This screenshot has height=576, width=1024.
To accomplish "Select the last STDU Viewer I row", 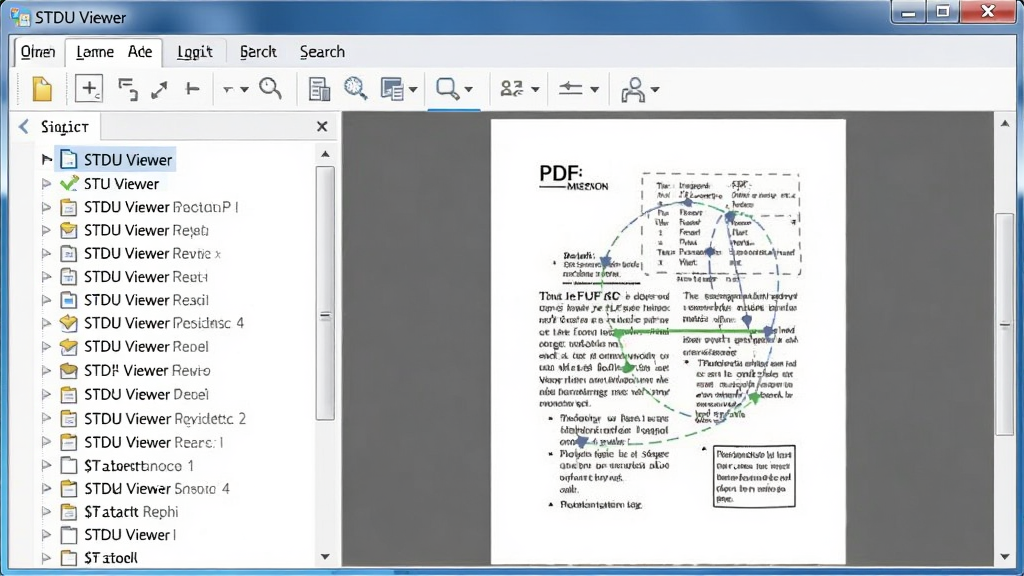I will [x=118, y=535].
